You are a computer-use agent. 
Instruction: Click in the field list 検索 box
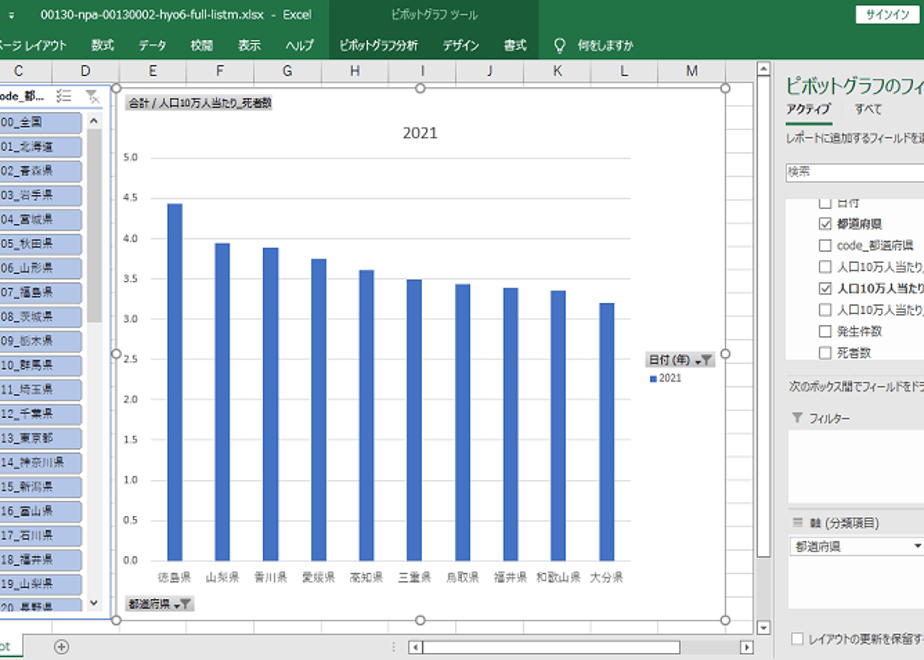tap(854, 172)
